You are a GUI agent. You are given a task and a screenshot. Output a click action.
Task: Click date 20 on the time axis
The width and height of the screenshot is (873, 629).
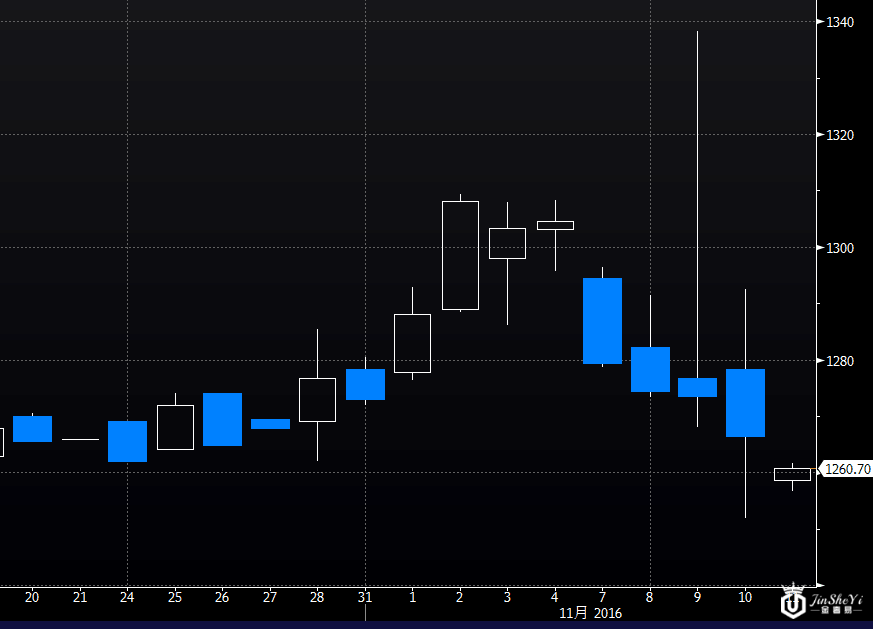(x=32, y=597)
